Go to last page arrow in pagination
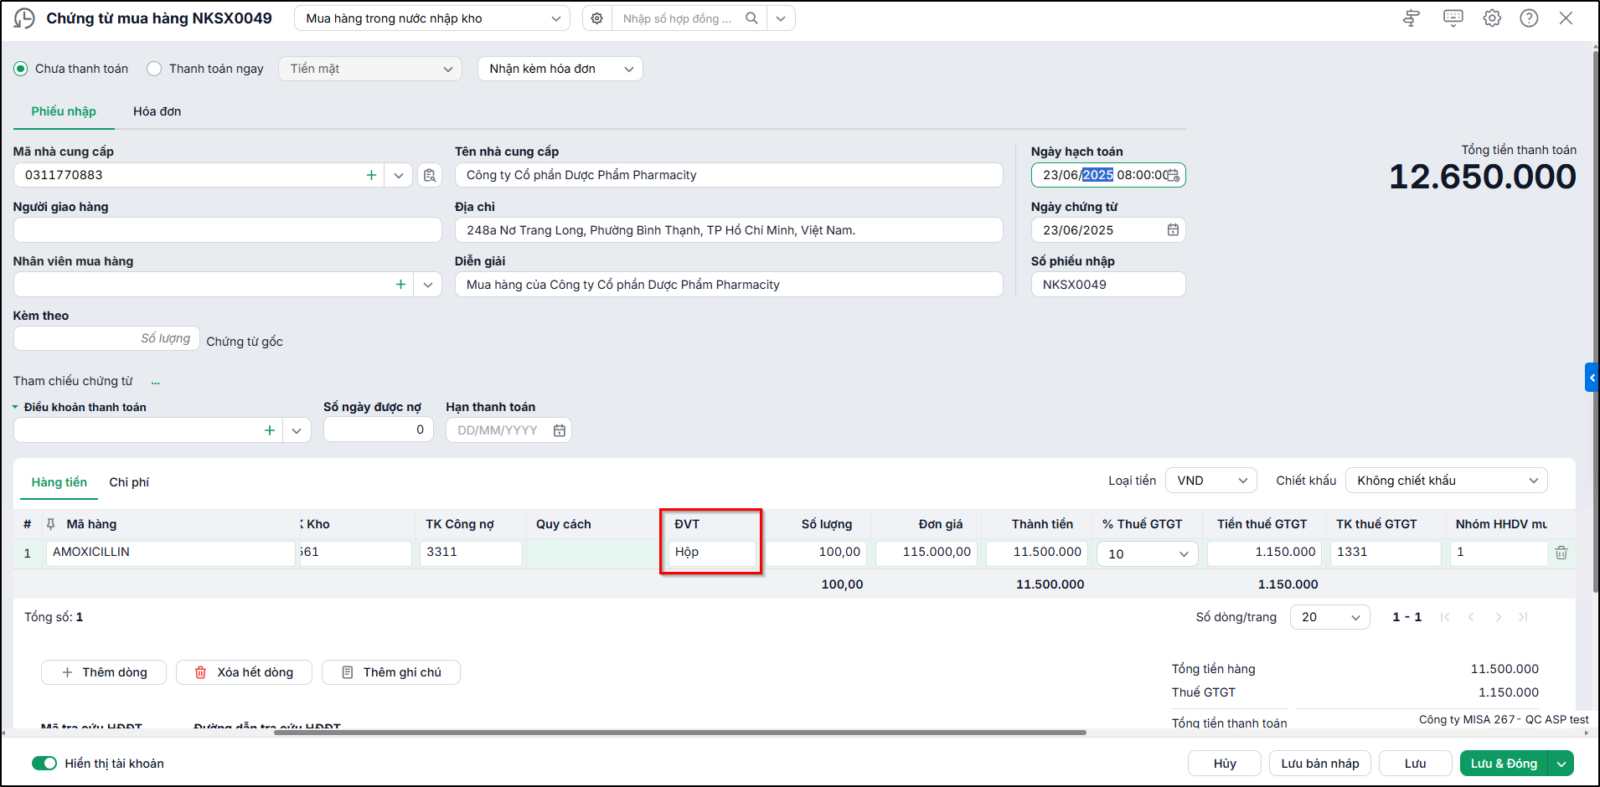 (1523, 617)
